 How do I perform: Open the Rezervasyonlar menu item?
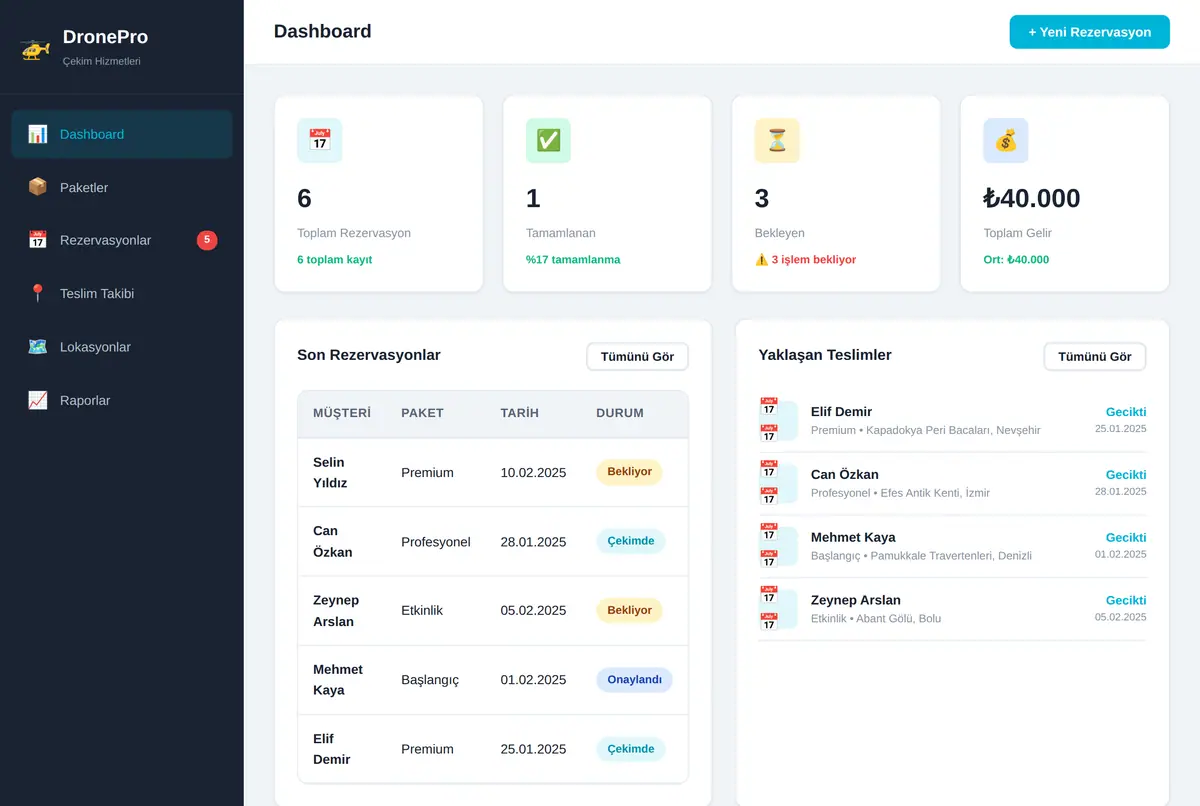click(x=122, y=240)
